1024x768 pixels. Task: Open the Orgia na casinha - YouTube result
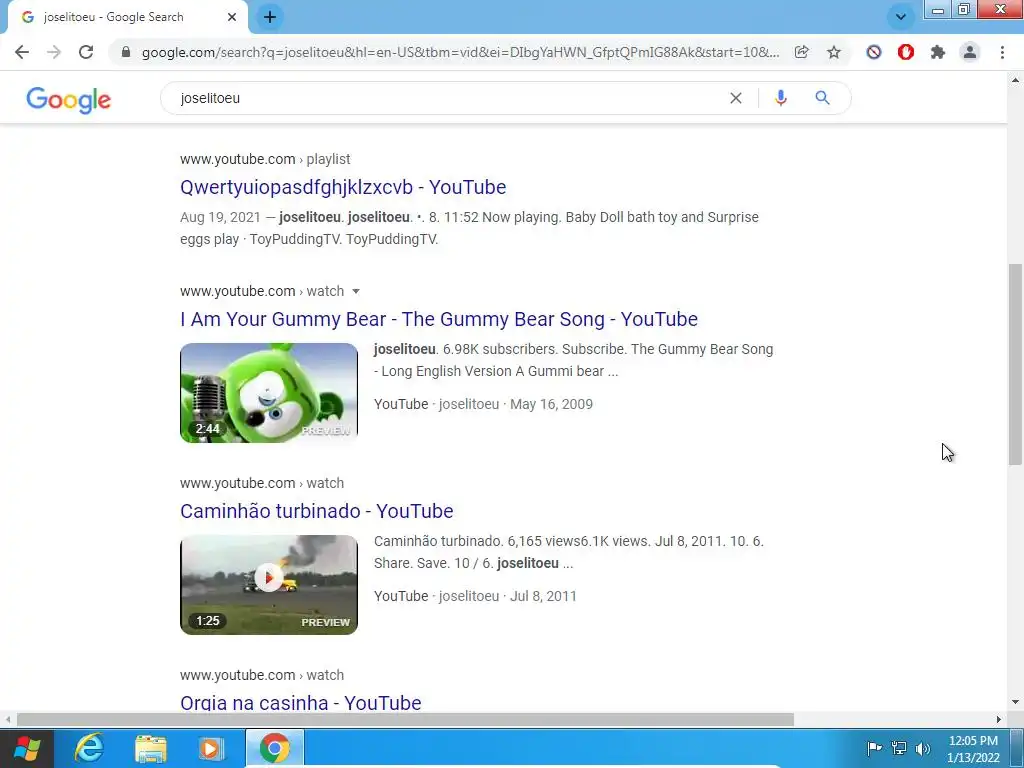click(300, 703)
